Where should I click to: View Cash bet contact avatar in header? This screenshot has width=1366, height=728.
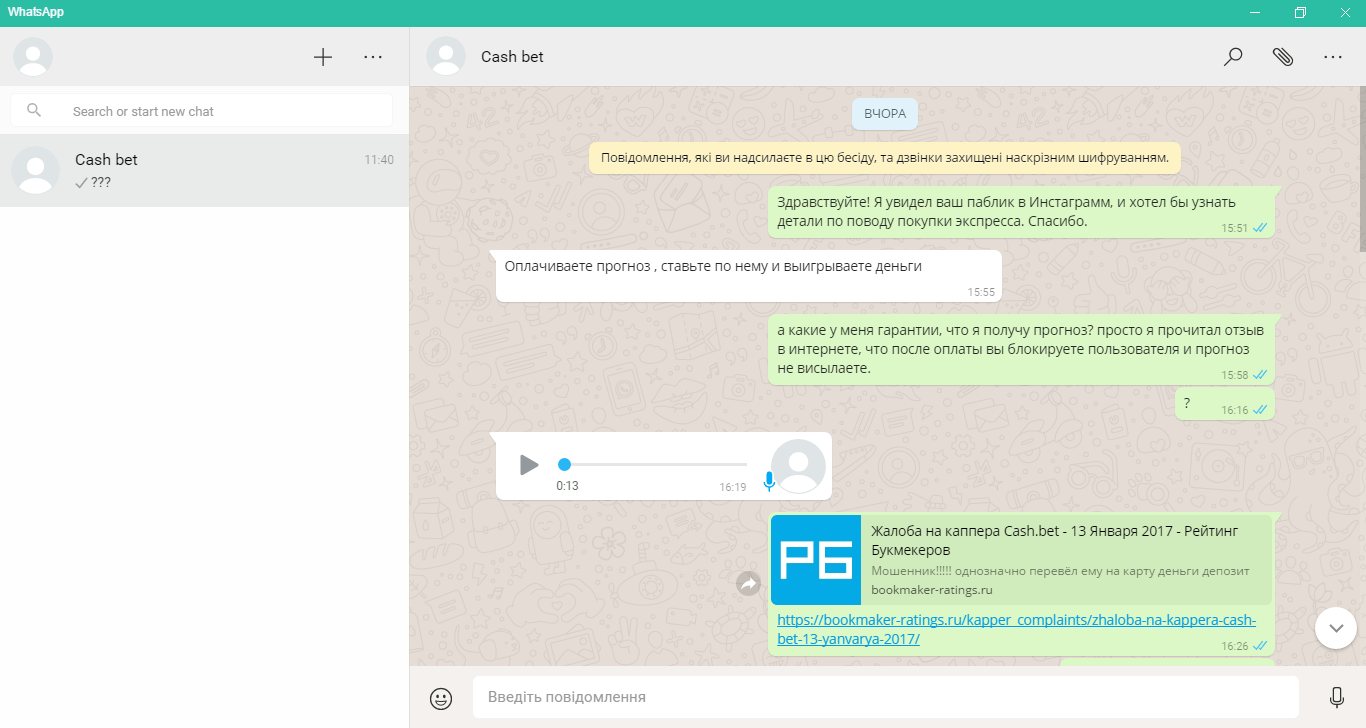pyautogui.click(x=446, y=57)
